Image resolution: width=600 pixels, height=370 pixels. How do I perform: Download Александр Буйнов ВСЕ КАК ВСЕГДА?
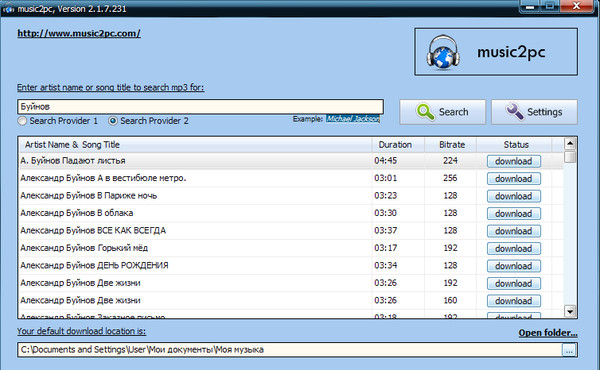(x=514, y=231)
